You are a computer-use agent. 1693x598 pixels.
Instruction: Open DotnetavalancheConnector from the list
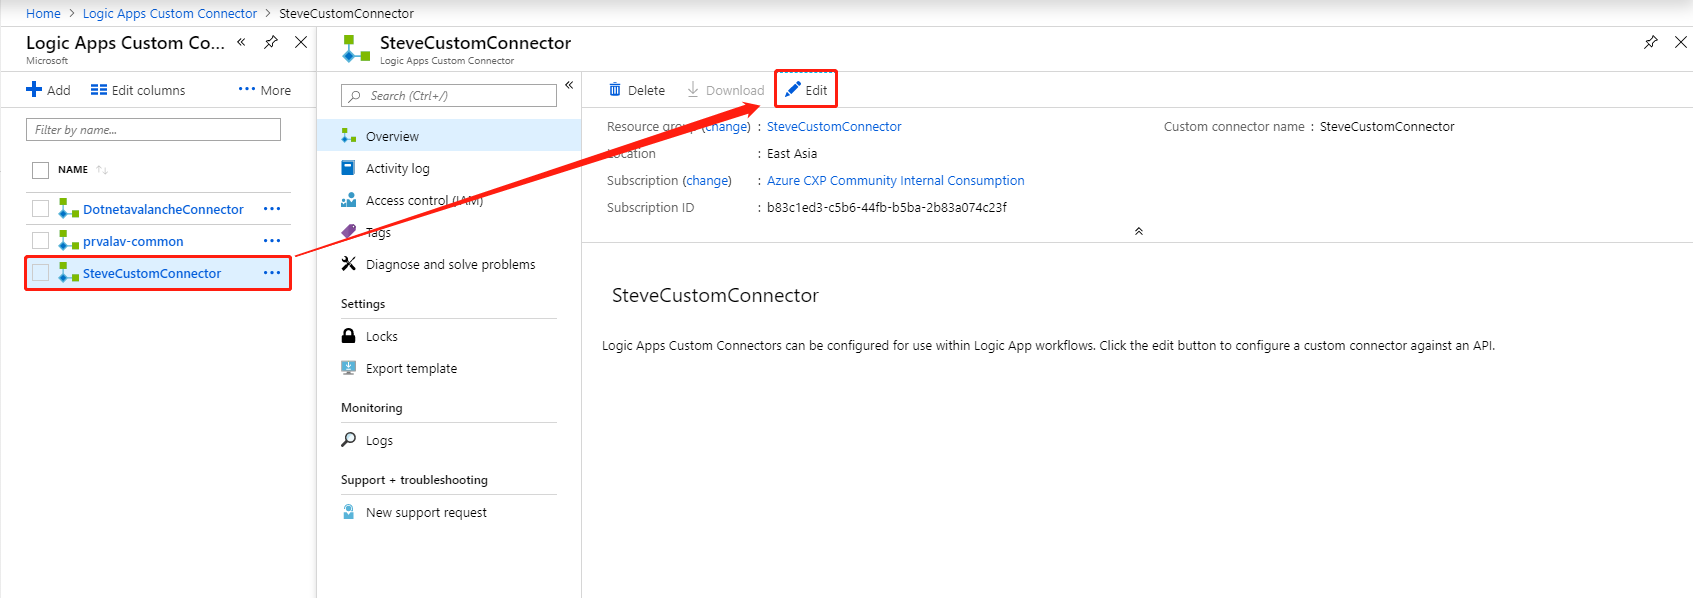[163, 209]
